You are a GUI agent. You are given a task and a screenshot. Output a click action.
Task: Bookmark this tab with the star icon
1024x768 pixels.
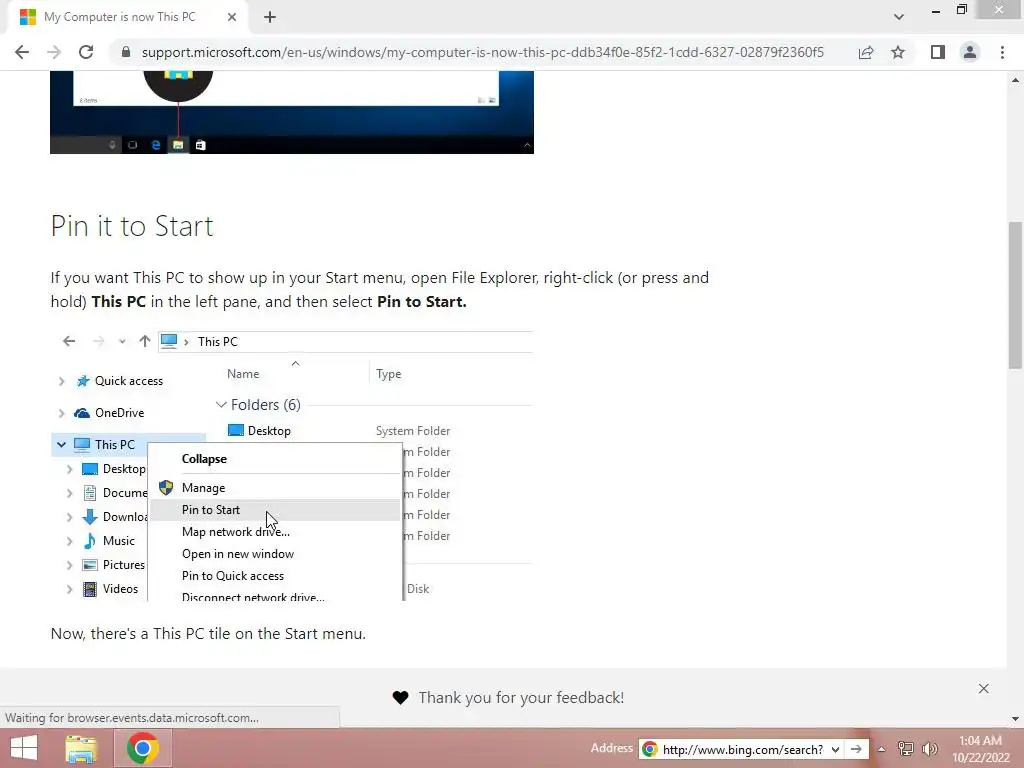click(898, 52)
